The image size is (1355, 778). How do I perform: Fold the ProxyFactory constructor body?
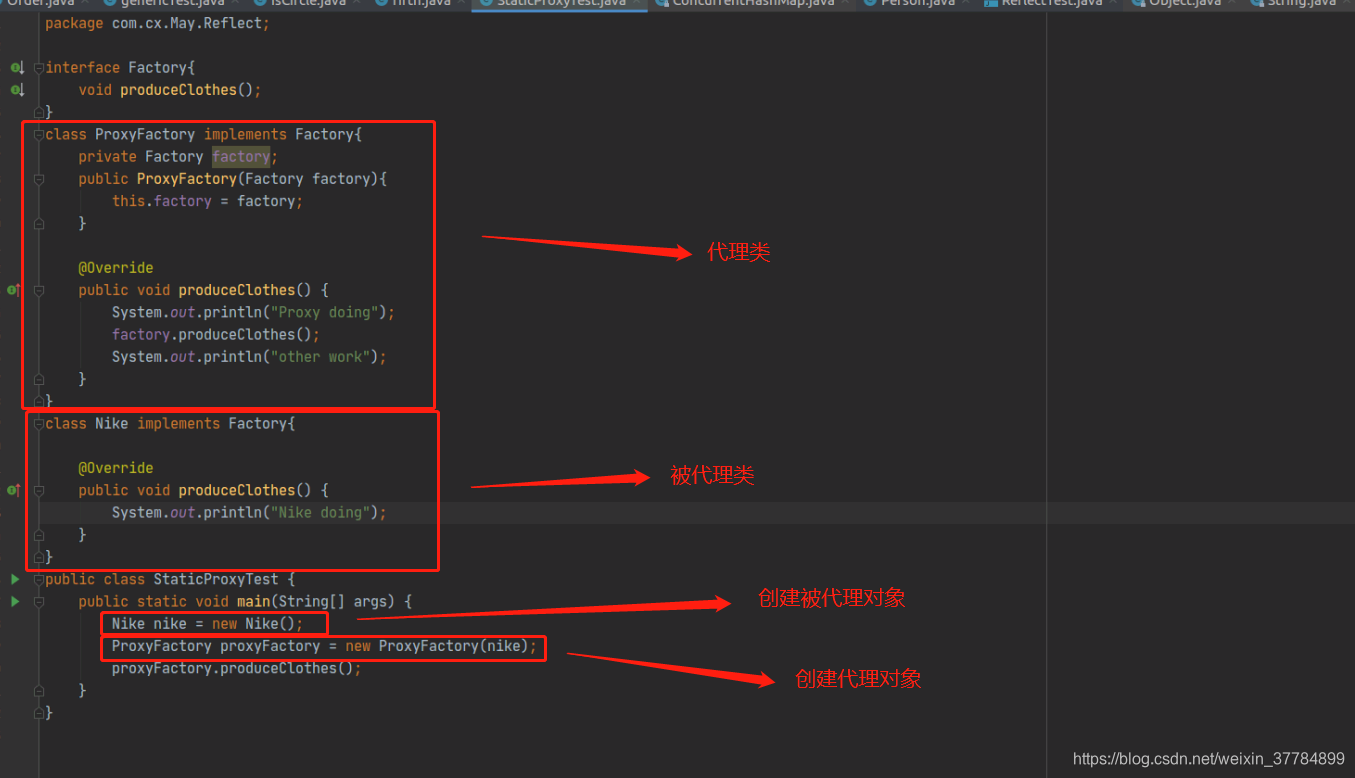(x=39, y=179)
